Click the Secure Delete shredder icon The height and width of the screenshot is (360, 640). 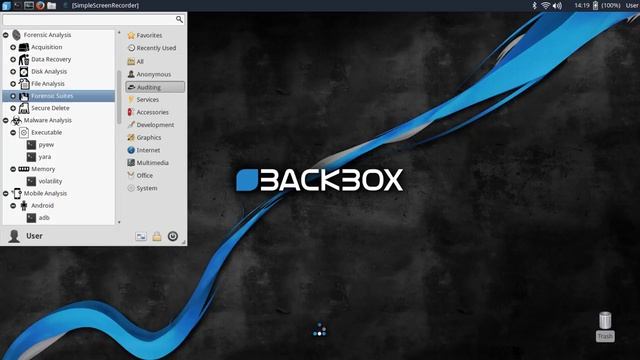[24, 108]
